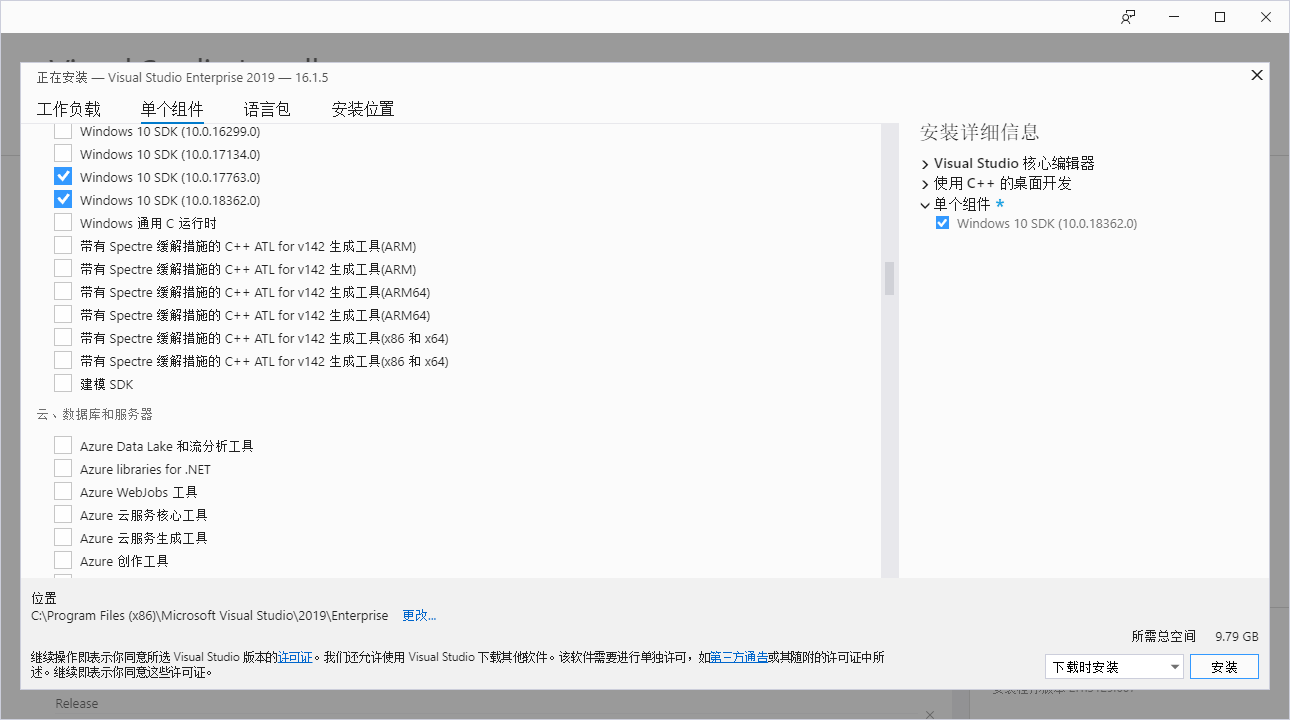Check Azure 云服务生成工具

63,538
